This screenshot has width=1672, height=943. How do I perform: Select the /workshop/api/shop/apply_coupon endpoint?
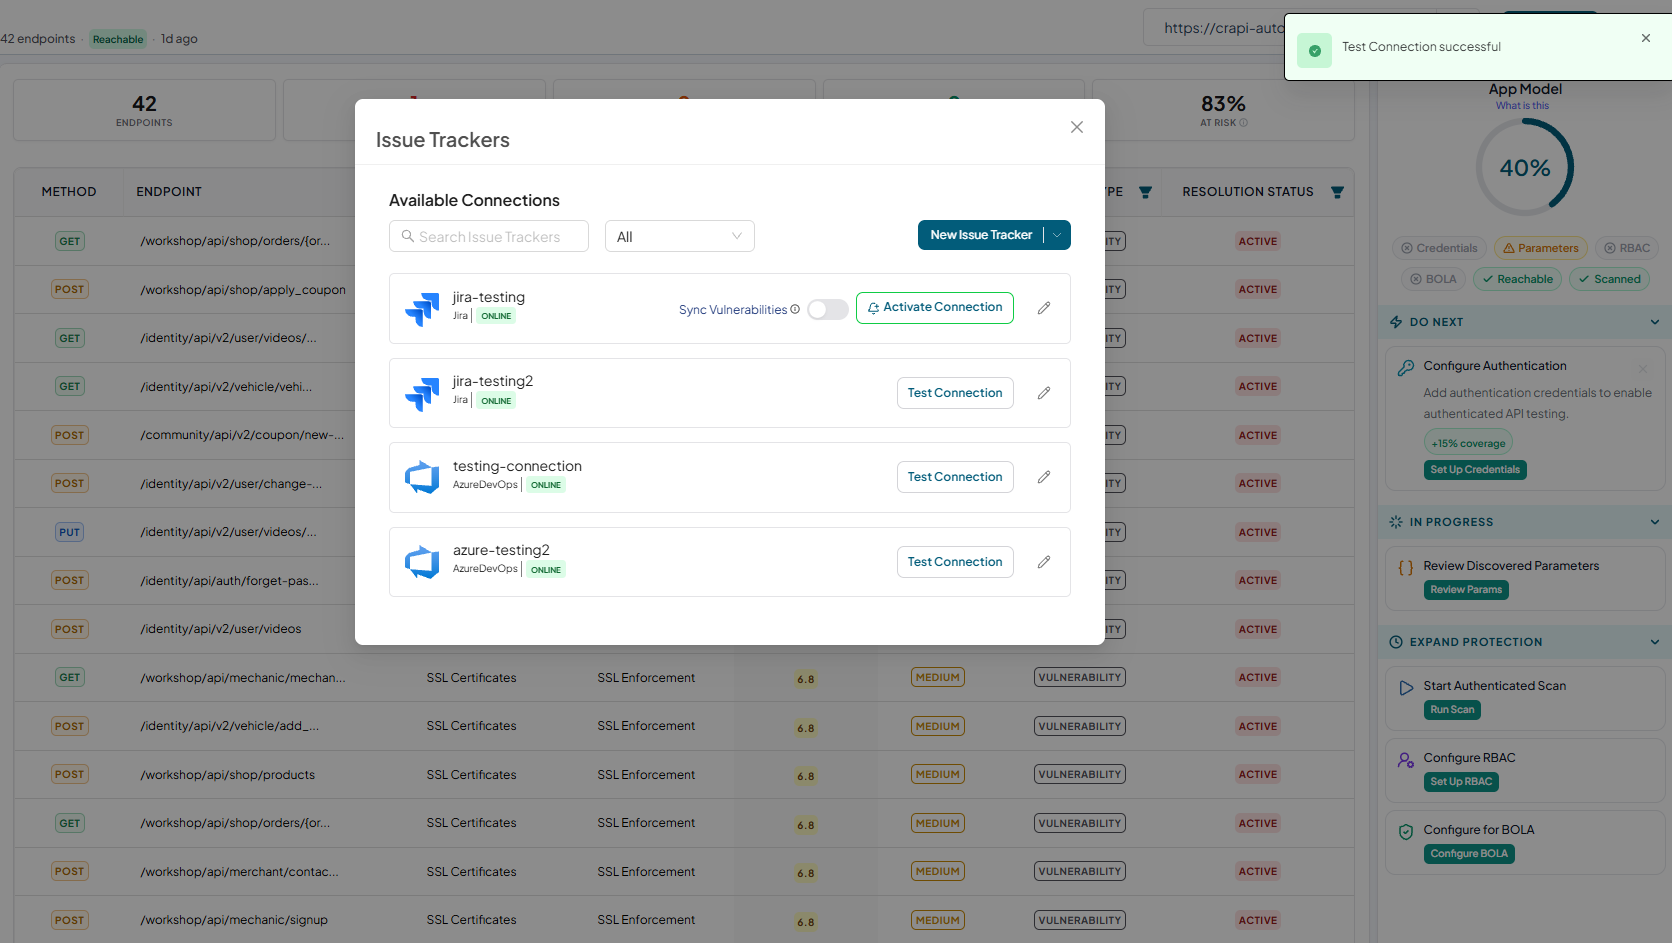pyautogui.click(x=243, y=290)
